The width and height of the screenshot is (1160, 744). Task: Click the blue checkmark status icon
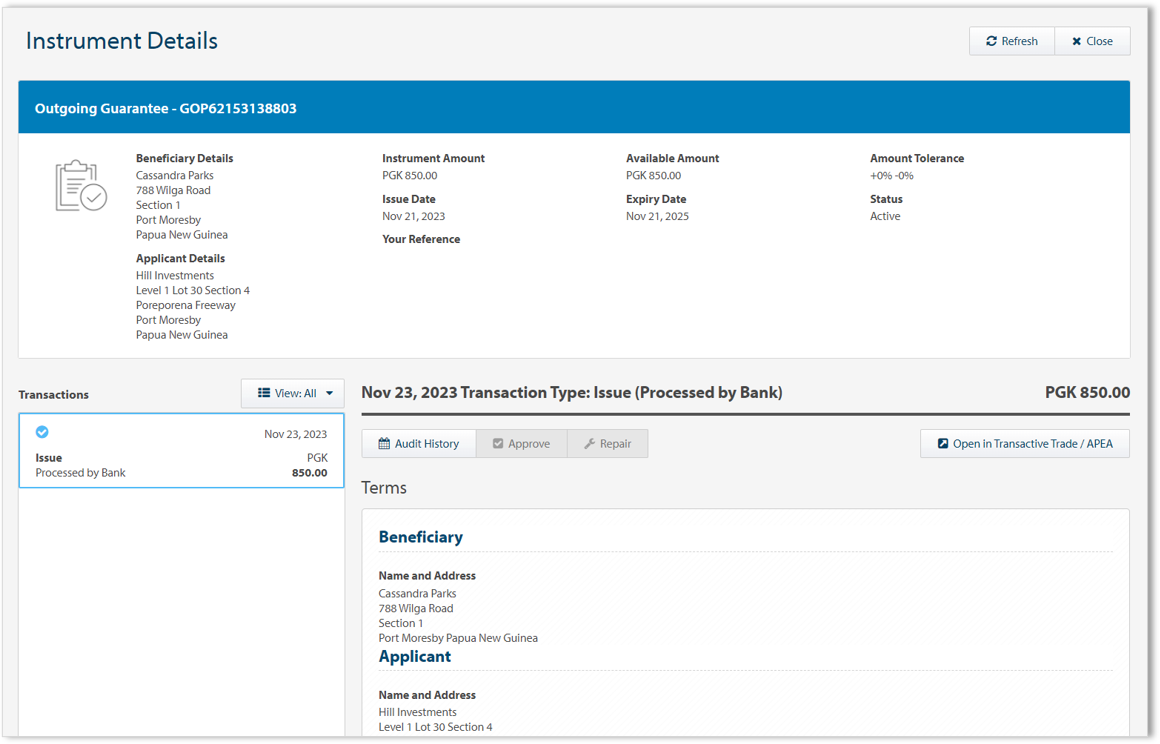pyautogui.click(x=42, y=432)
